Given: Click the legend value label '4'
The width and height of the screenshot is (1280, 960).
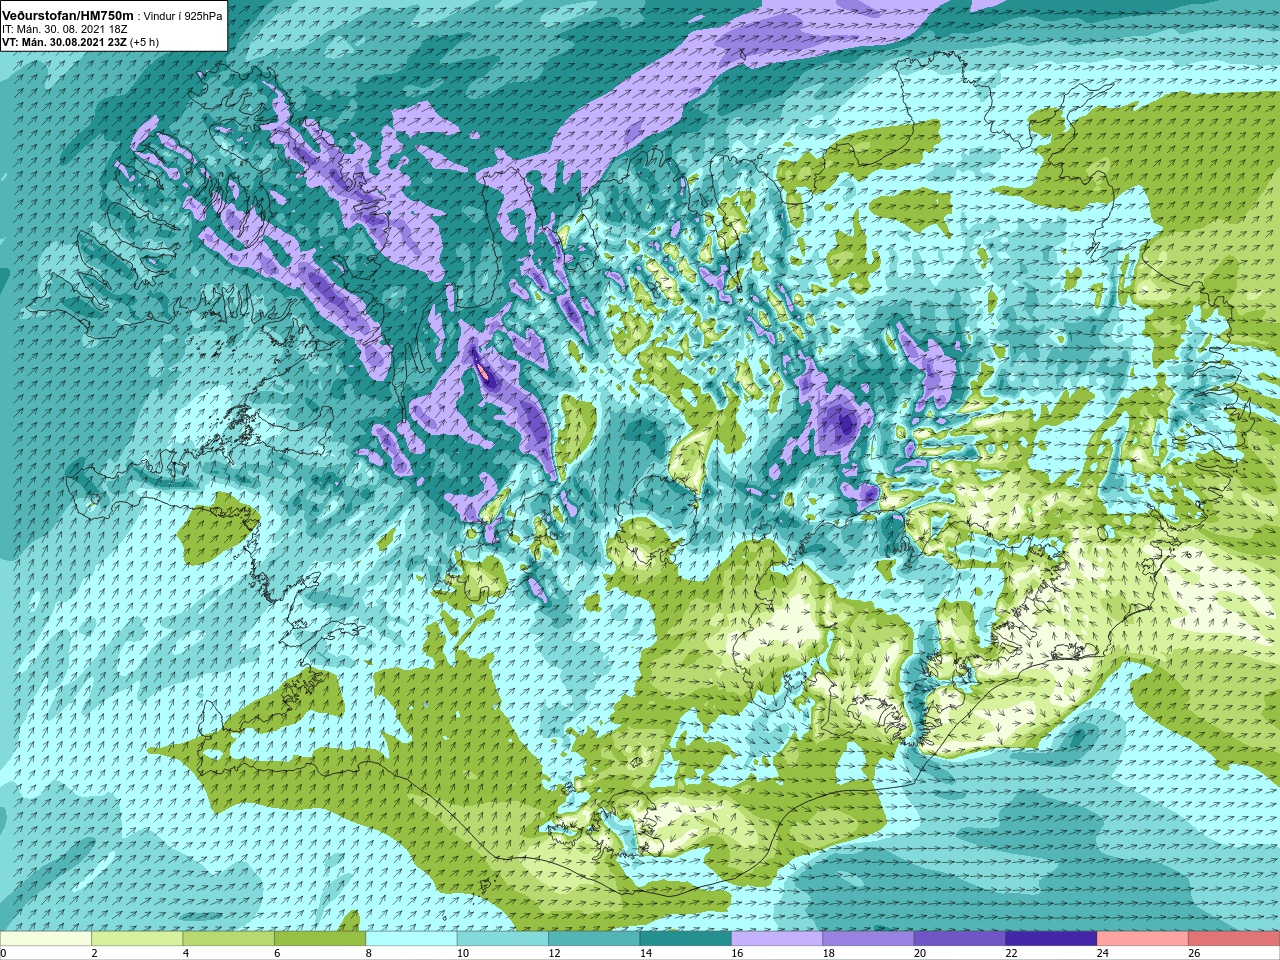Looking at the screenshot, I should tap(185, 953).
